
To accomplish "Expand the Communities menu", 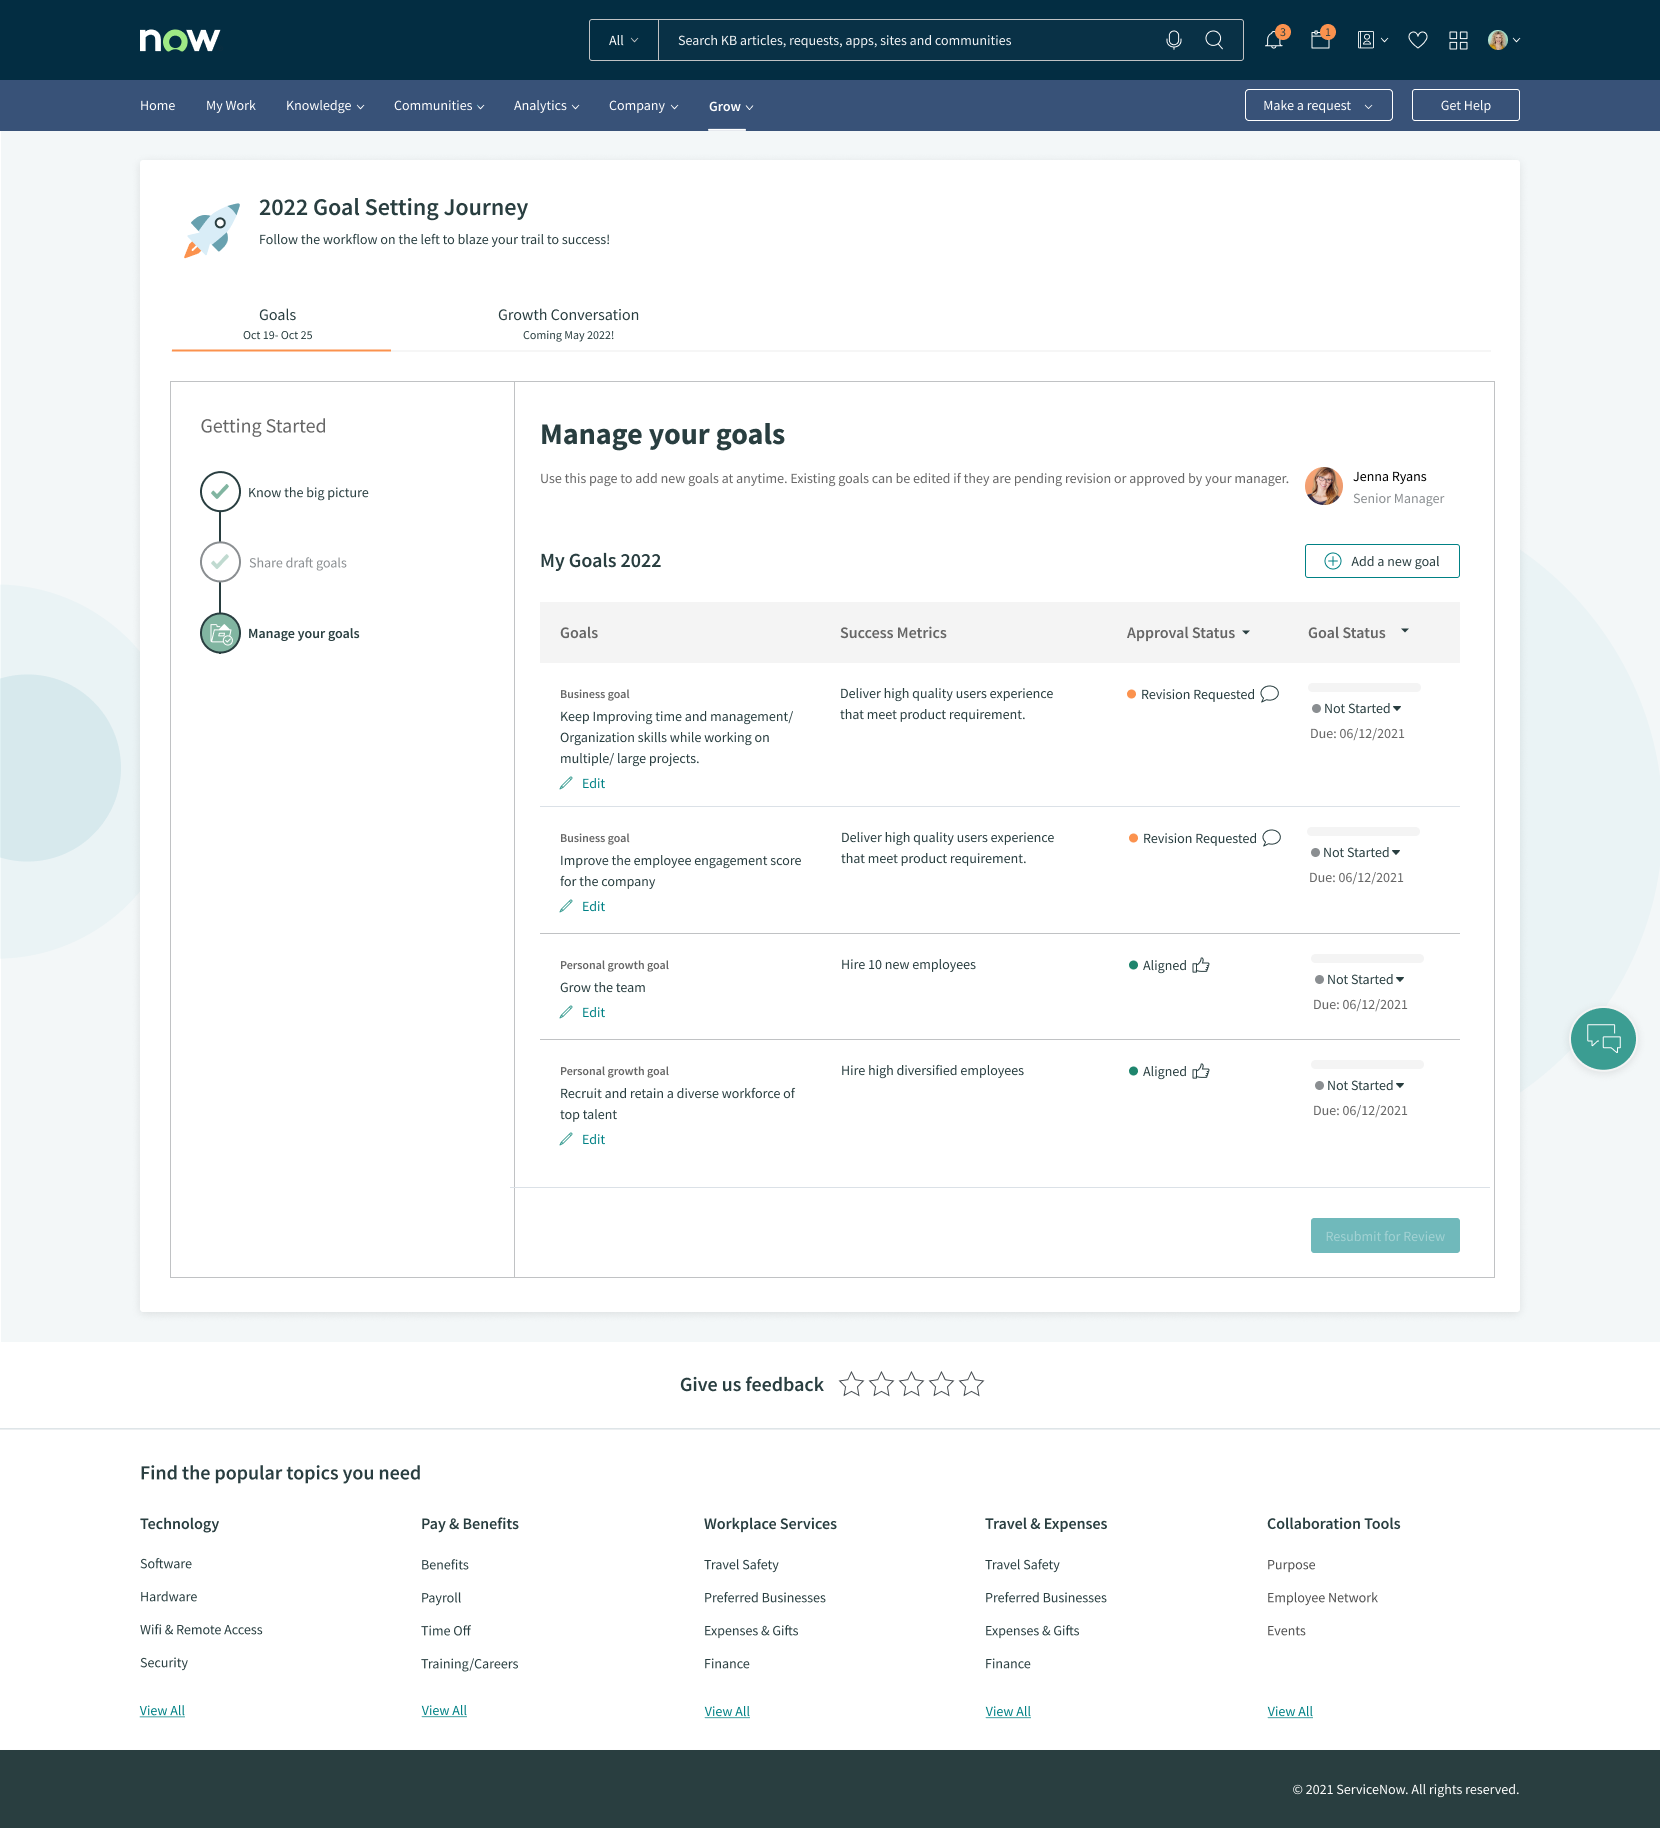I will pos(439,106).
